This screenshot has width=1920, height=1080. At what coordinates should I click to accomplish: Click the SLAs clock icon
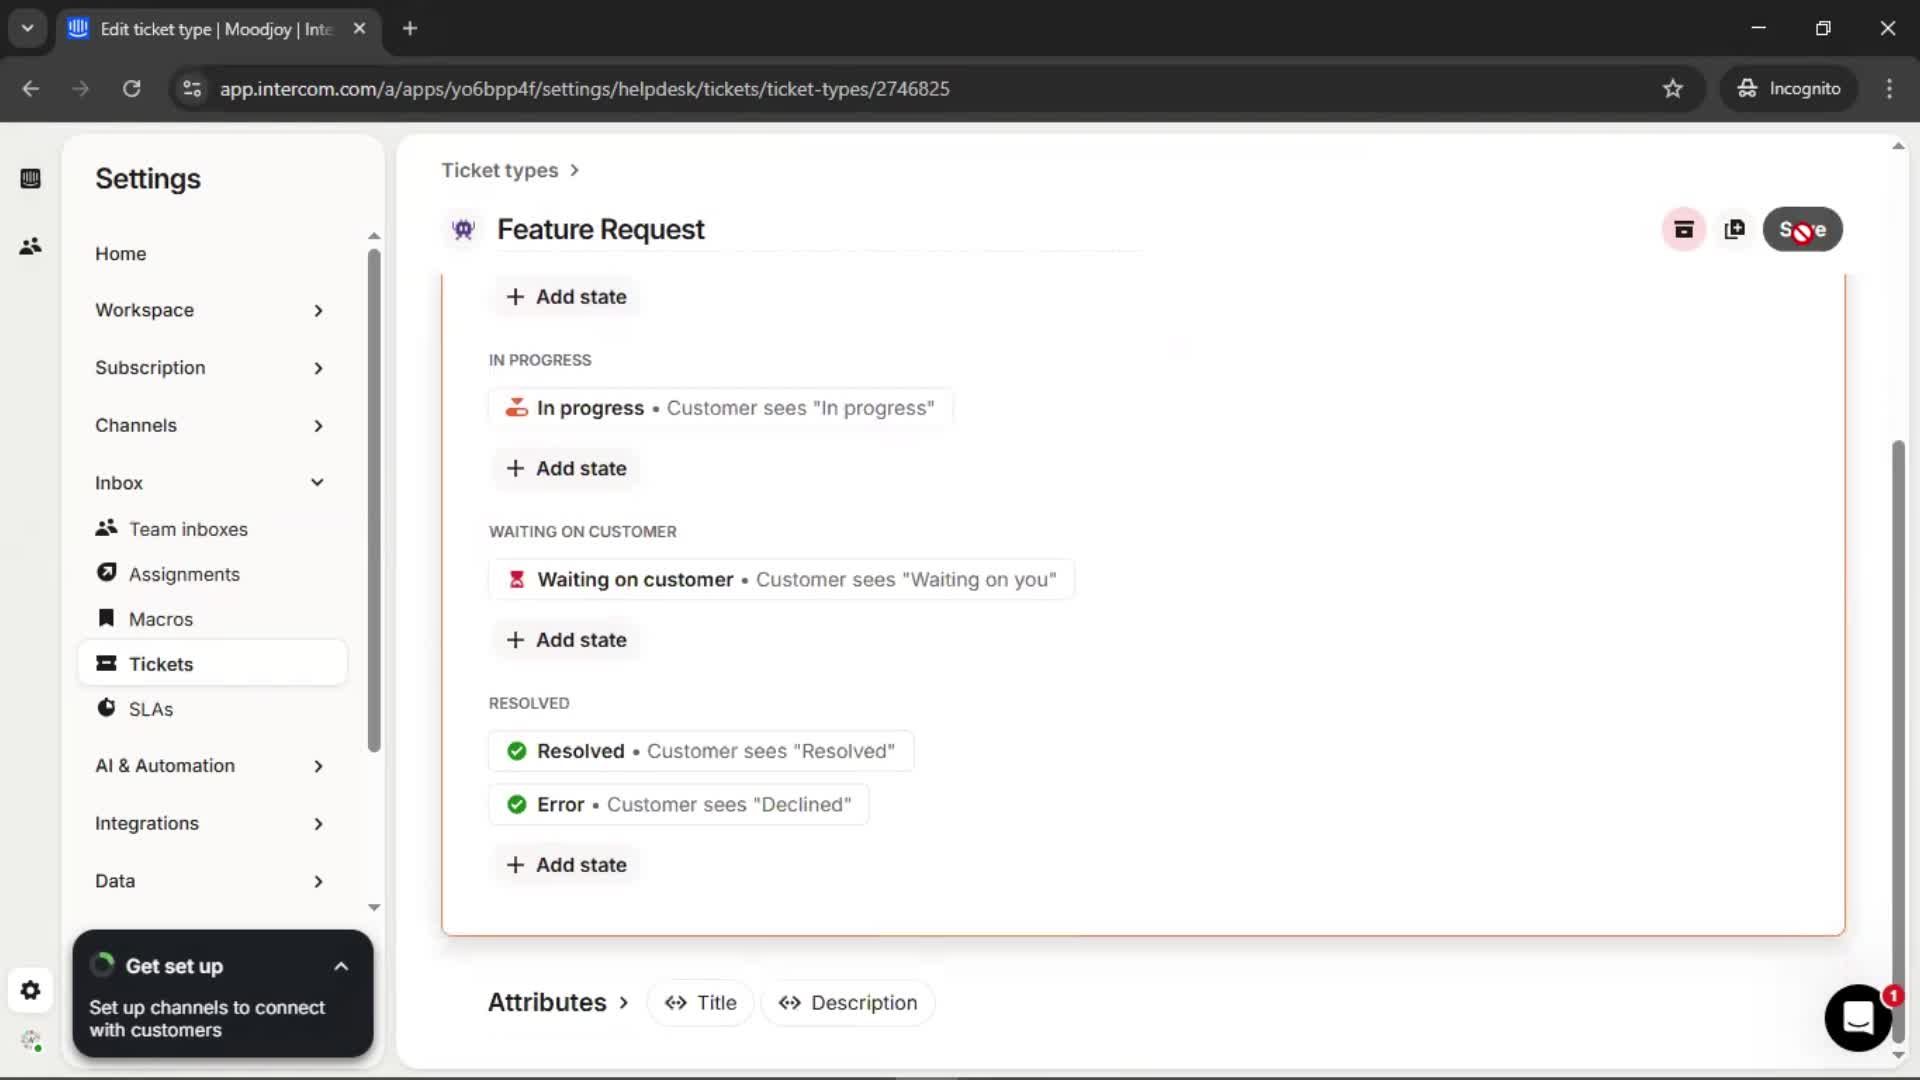point(106,708)
